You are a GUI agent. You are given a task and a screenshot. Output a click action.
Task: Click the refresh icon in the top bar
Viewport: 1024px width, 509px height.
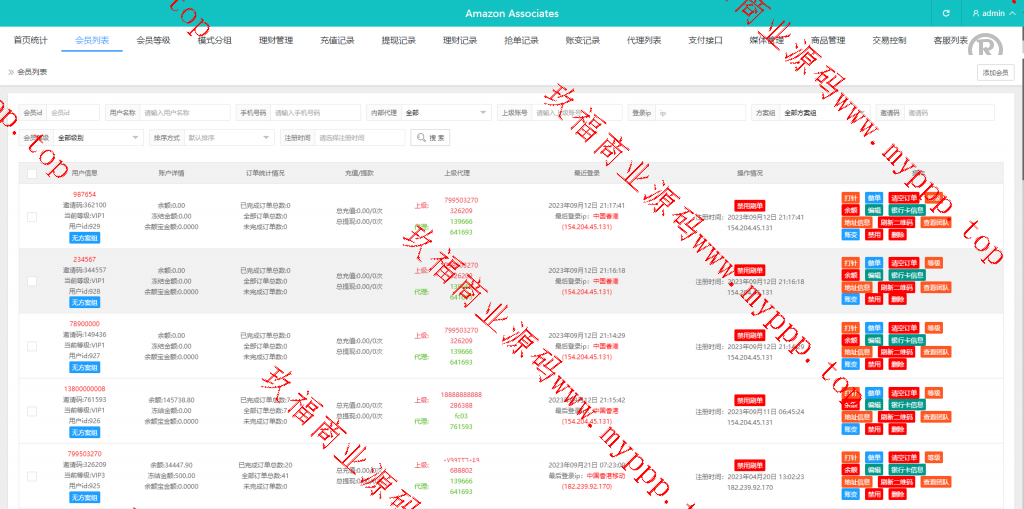click(x=946, y=13)
